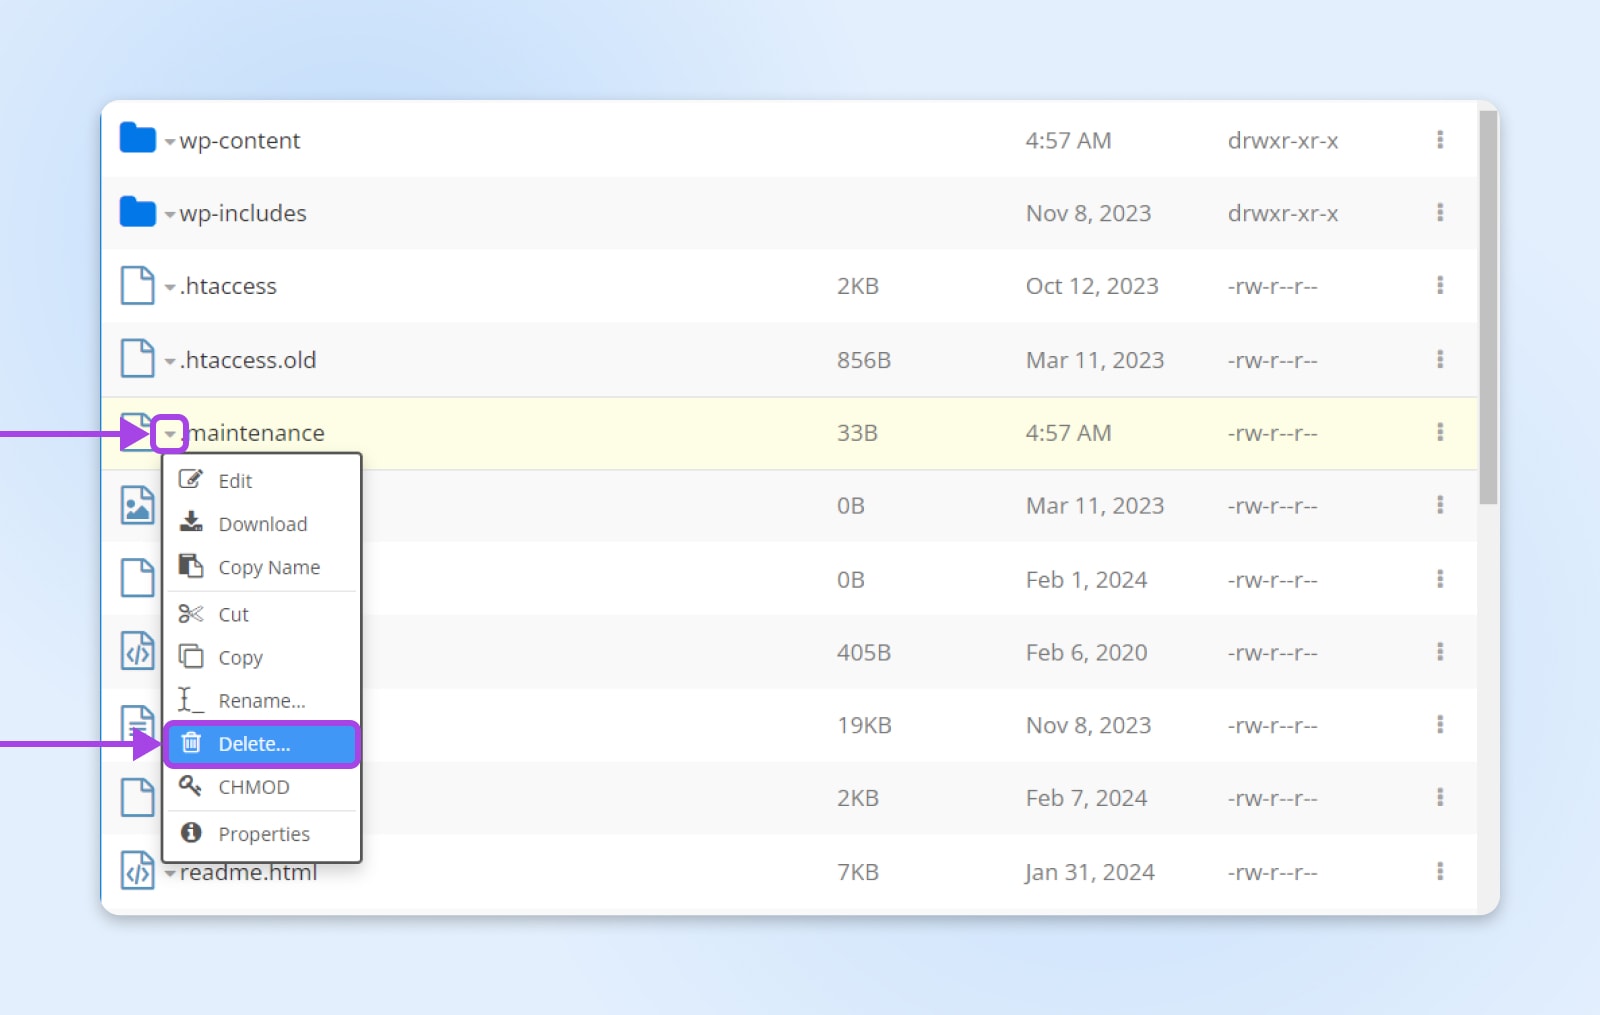Click the CHMOD key icon
1600x1015 pixels.
click(x=190, y=786)
